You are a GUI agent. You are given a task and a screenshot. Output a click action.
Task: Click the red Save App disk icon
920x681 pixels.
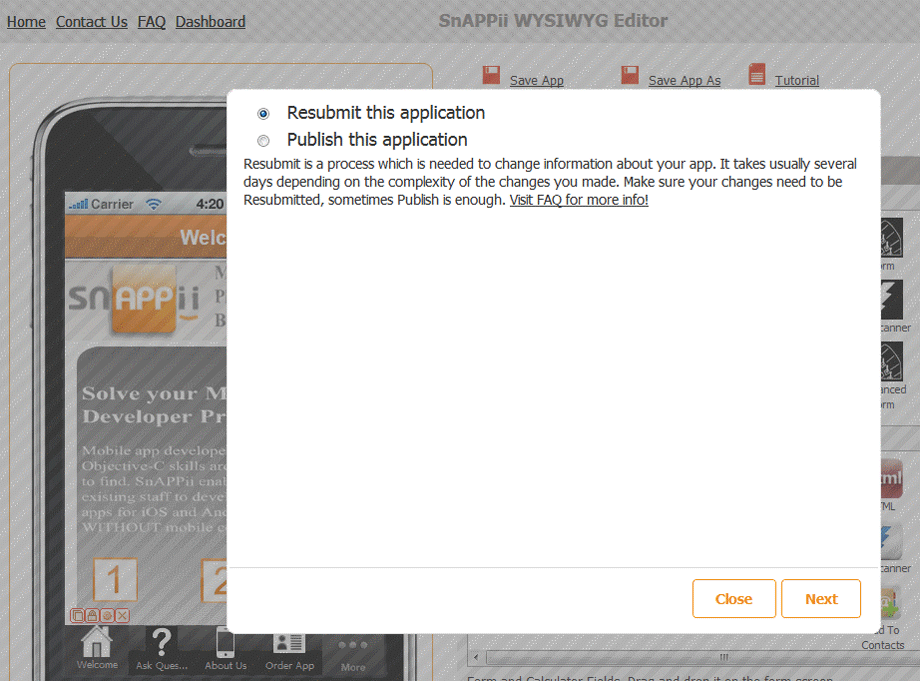pyautogui.click(x=491, y=75)
